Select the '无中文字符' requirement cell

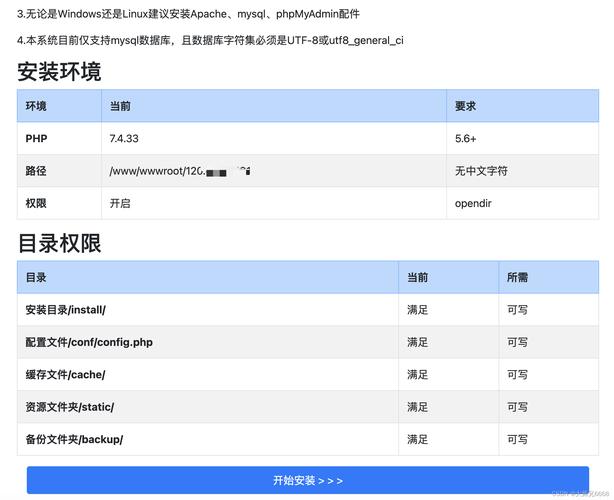(x=481, y=171)
